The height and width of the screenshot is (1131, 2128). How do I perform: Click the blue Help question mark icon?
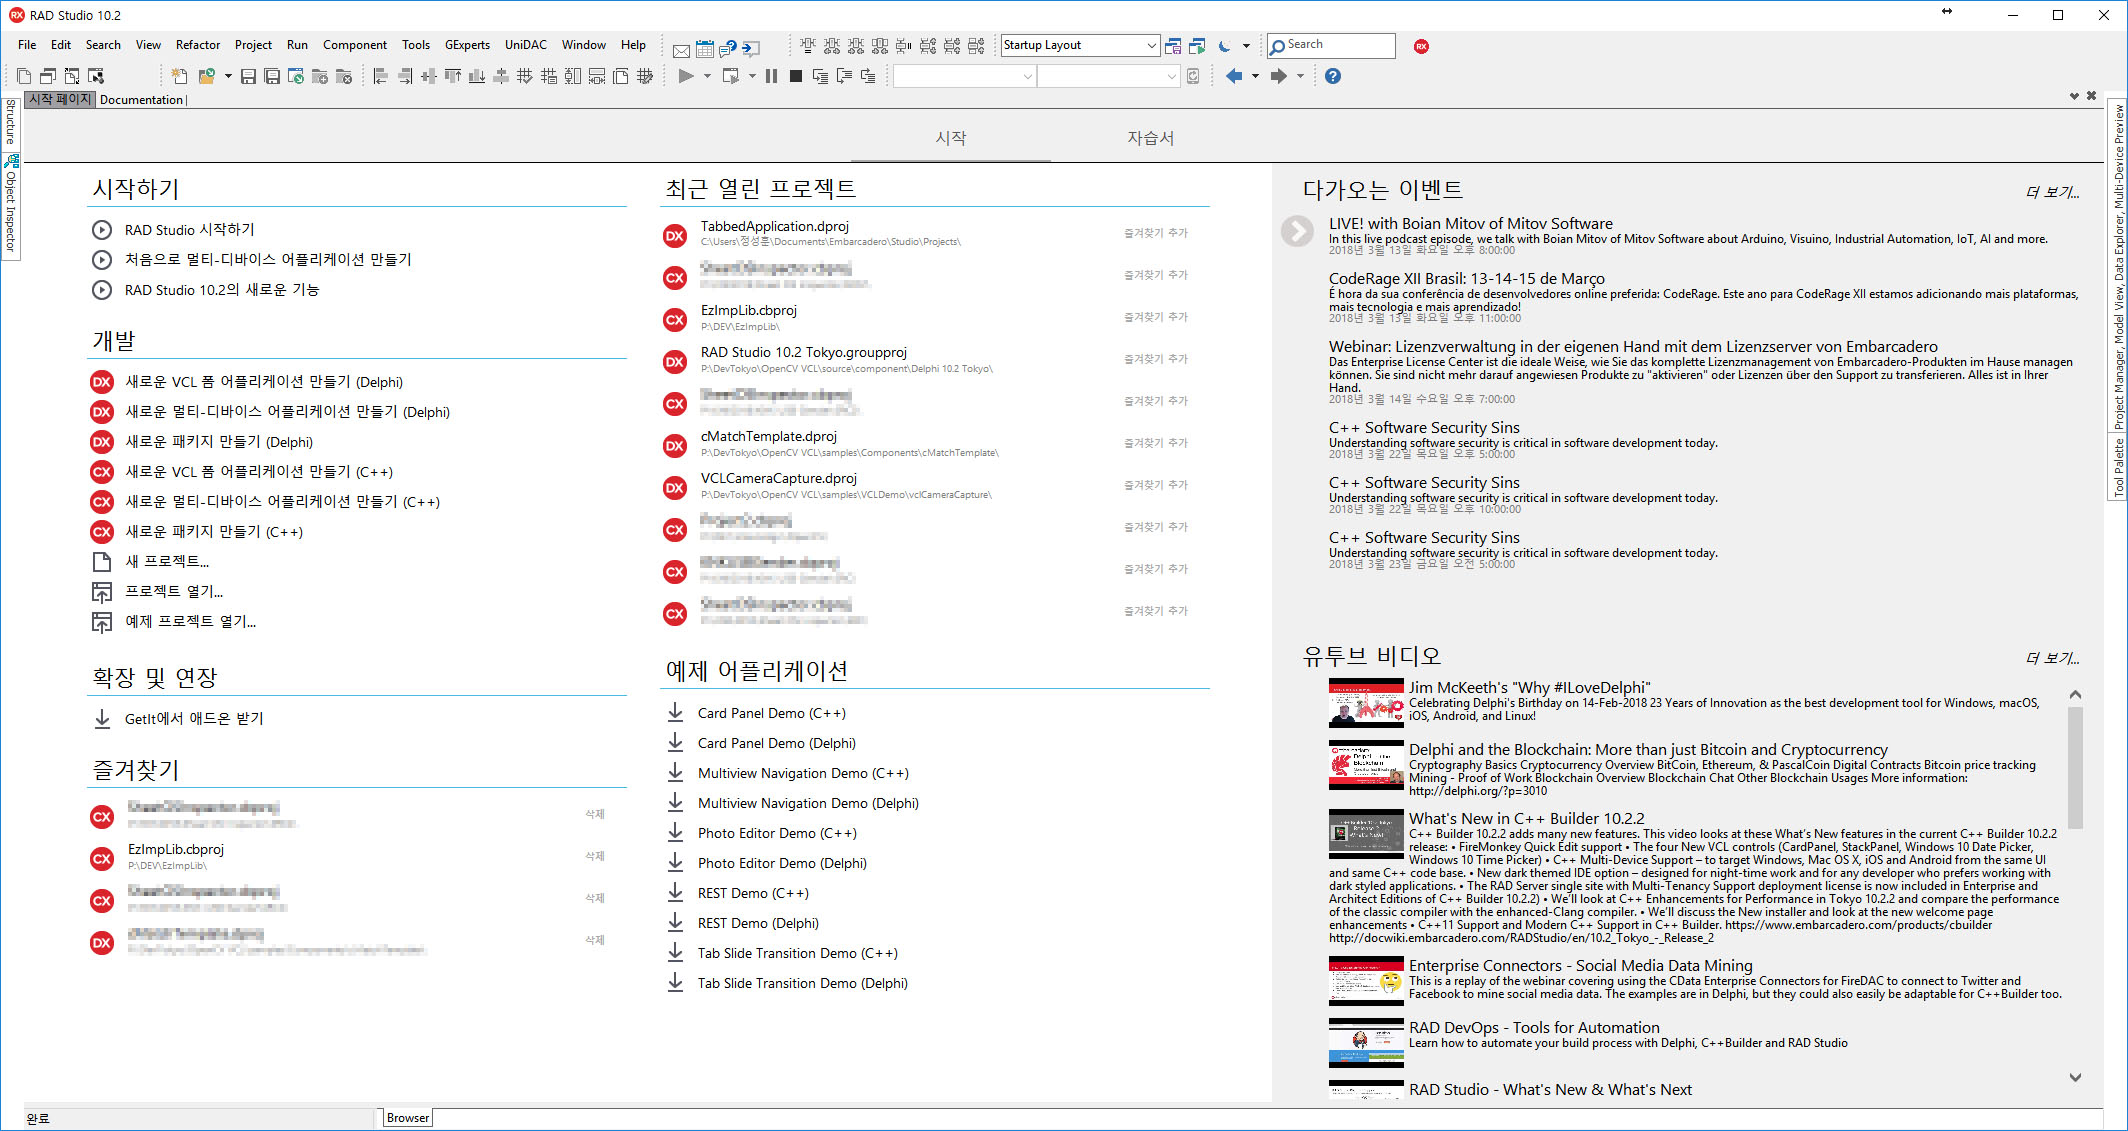pyautogui.click(x=1333, y=76)
